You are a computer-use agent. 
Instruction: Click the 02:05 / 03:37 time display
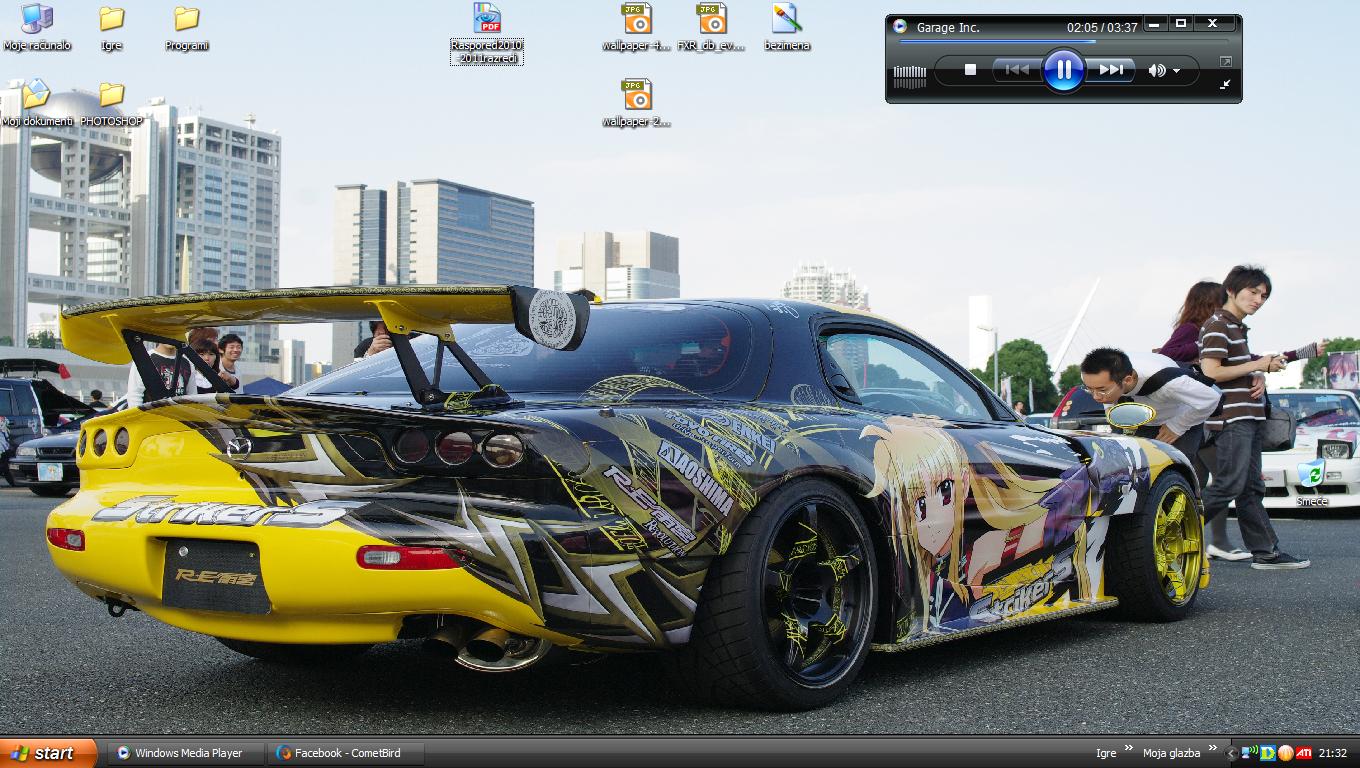[1102, 28]
